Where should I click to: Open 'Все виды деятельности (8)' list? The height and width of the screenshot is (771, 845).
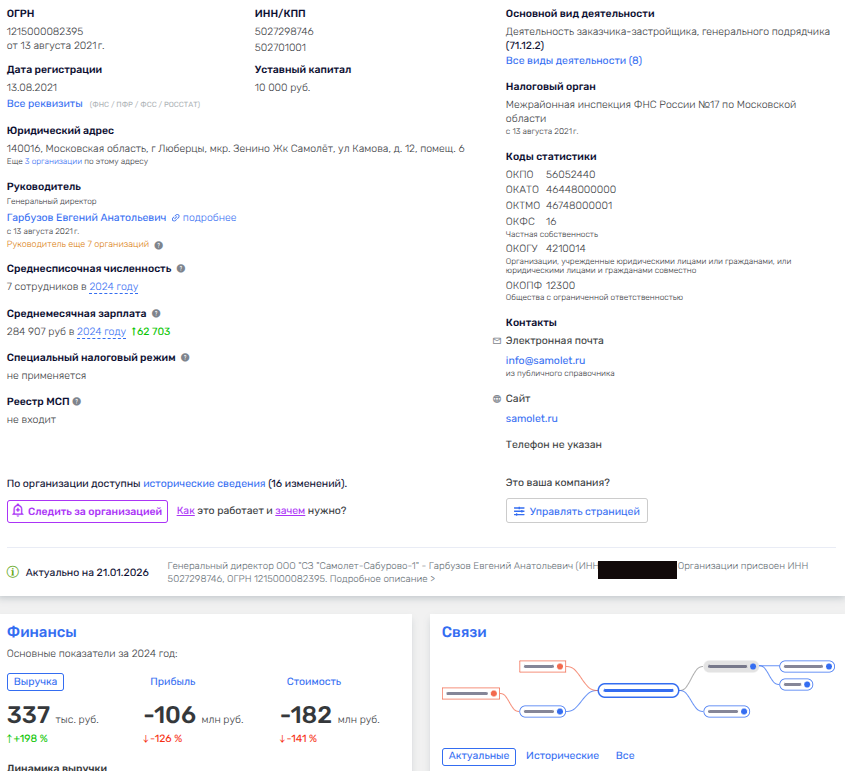(574, 61)
